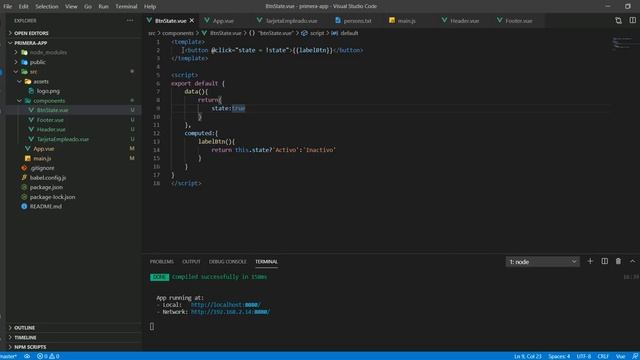This screenshot has width=640, height=360.
Task: Split the terminal pane
Action: click(604, 261)
